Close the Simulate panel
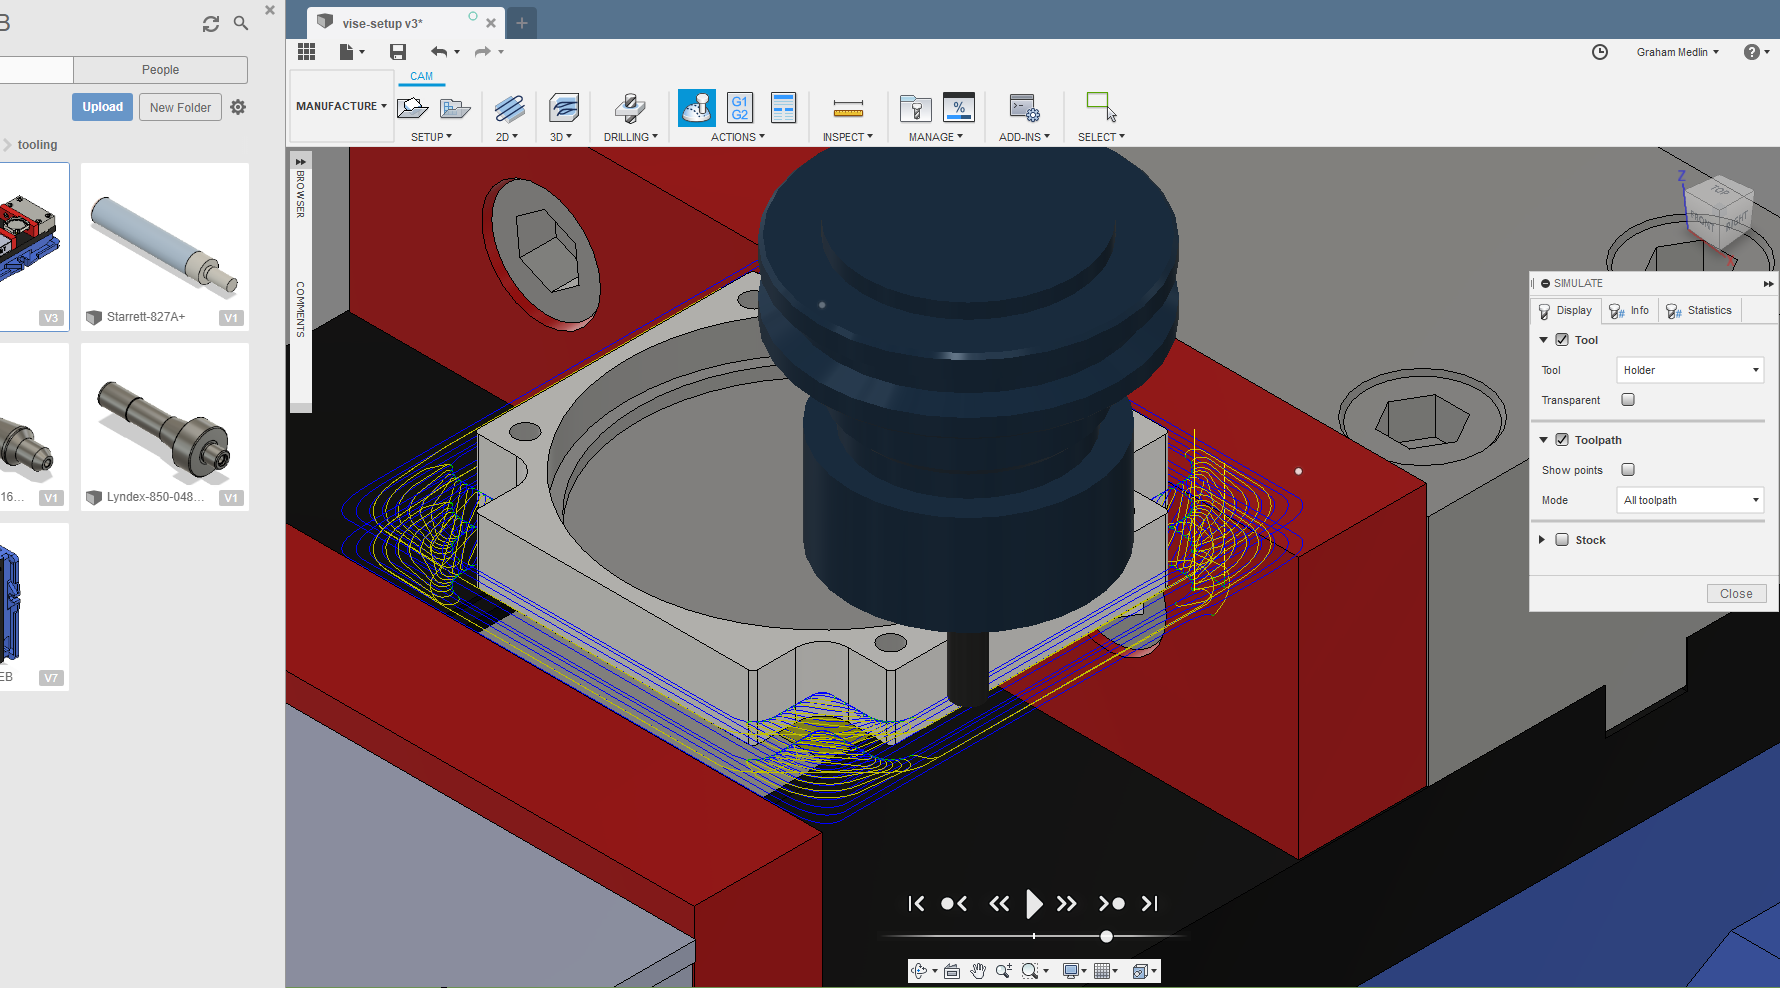 pos(1736,594)
